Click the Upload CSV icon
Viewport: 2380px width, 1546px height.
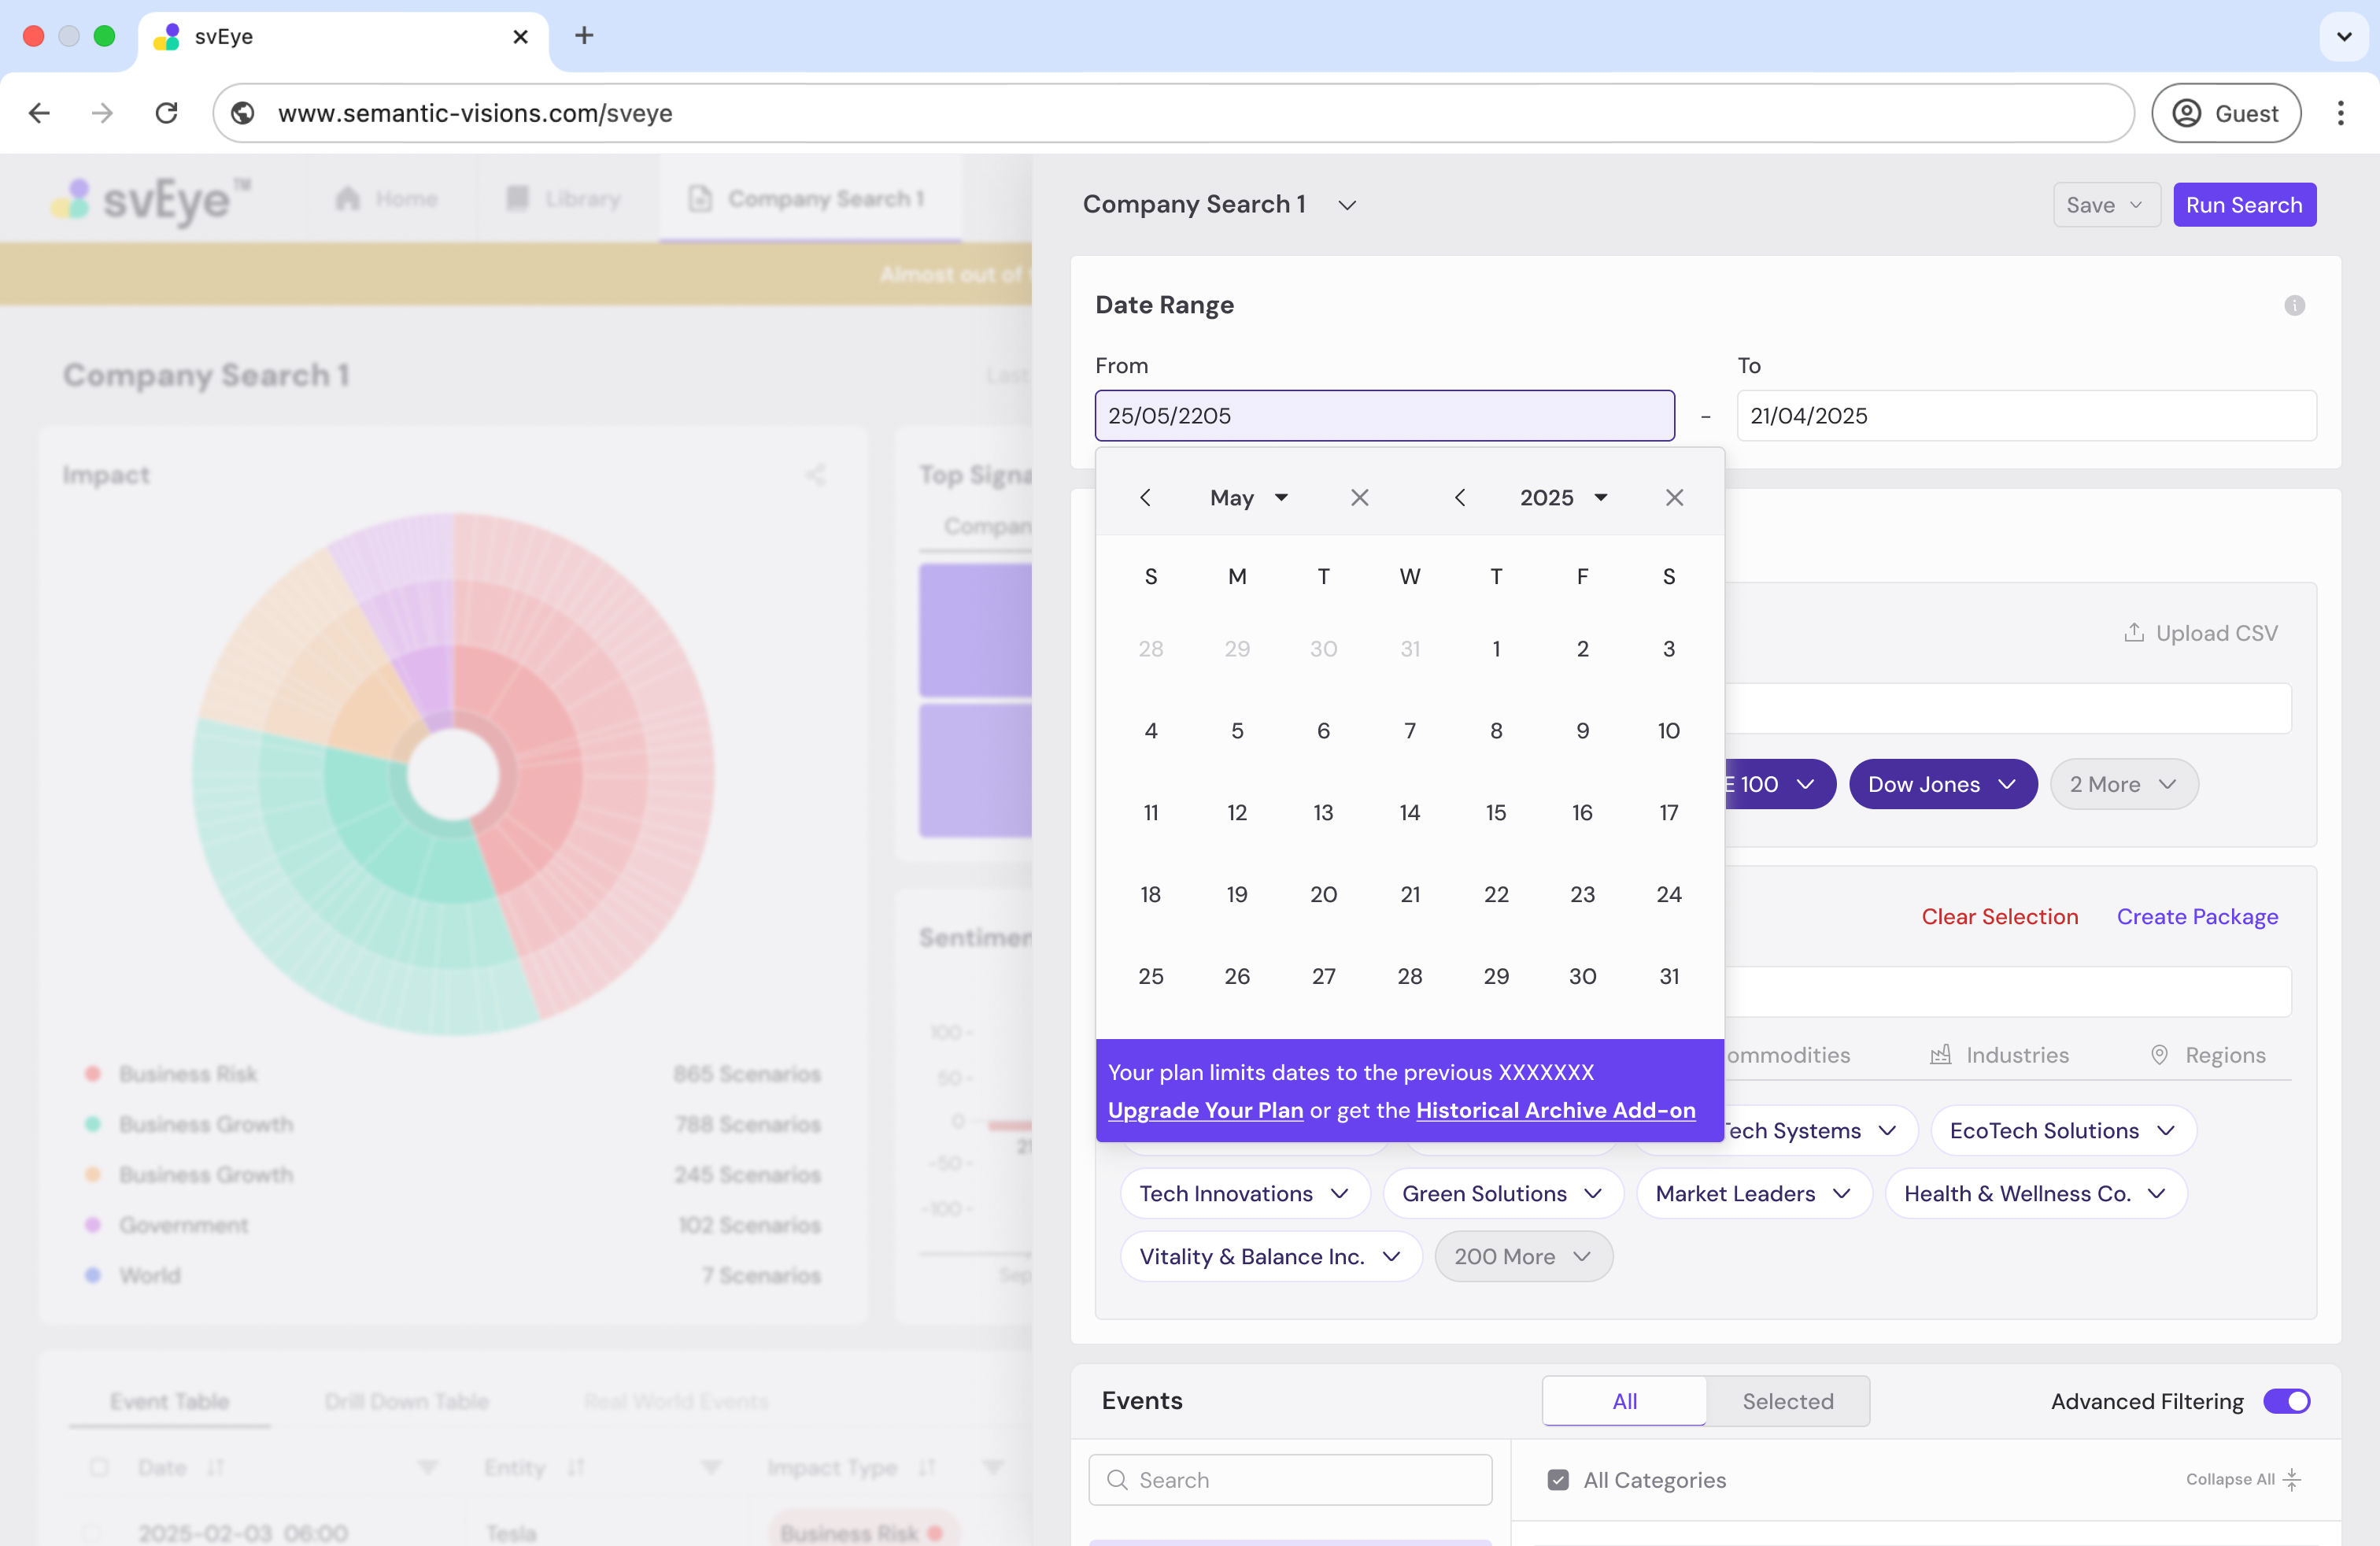tap(2133, 632)
